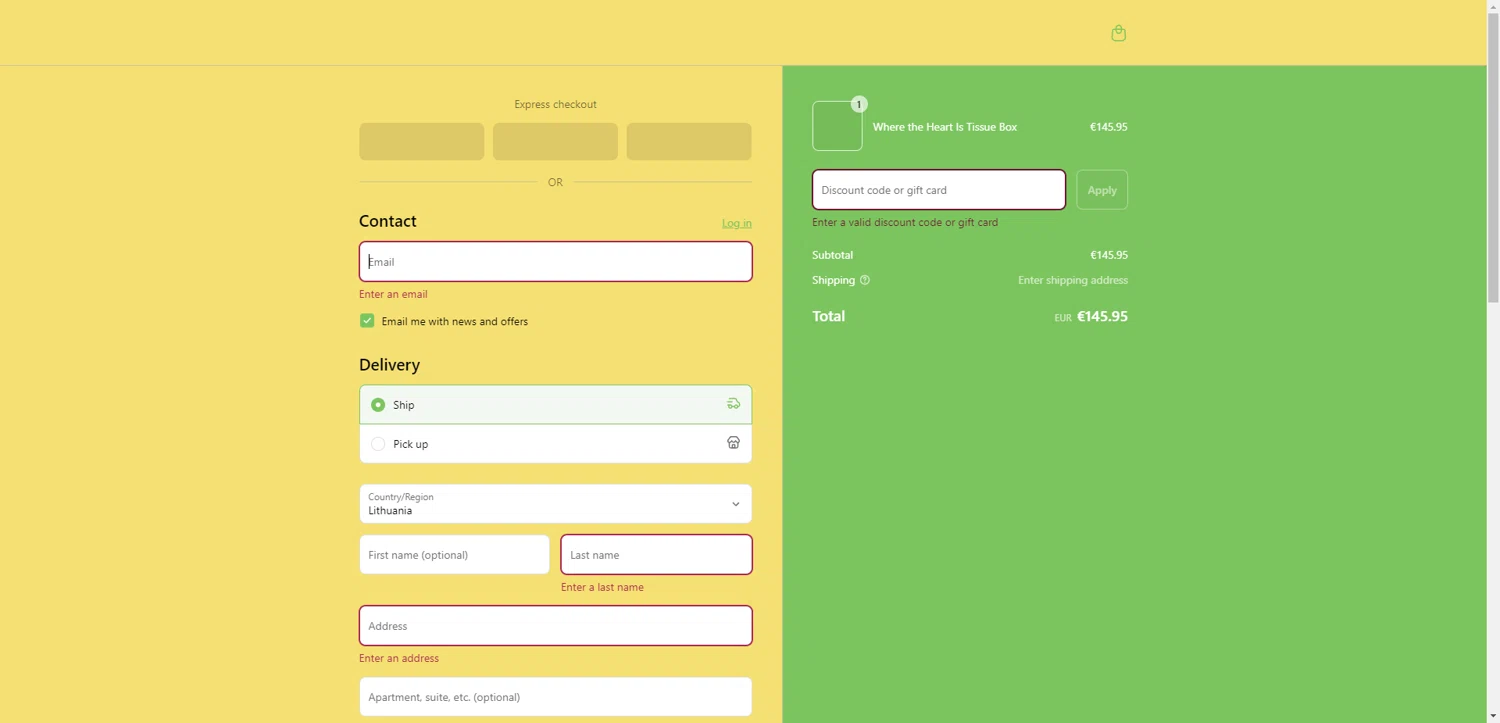Viewport: 1500px width, 723px height.
Task: Open the Country/Region dropdown showing Lithuania
Action: point(555,504)
